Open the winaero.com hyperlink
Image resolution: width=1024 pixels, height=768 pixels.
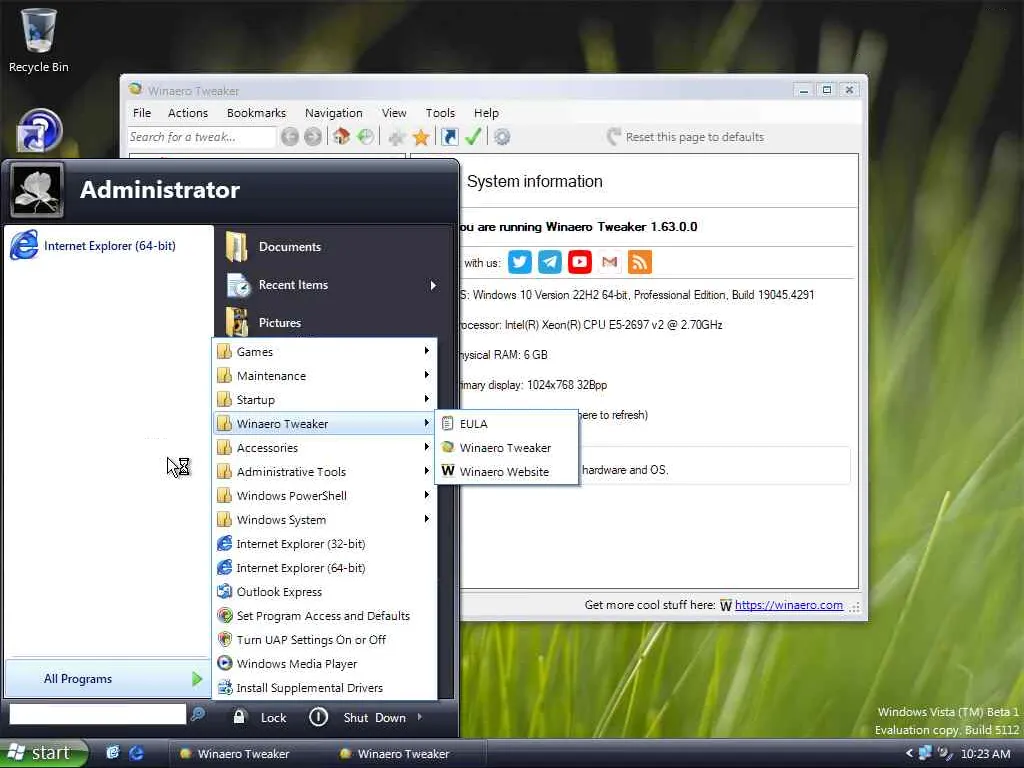[x=788, y=605]
